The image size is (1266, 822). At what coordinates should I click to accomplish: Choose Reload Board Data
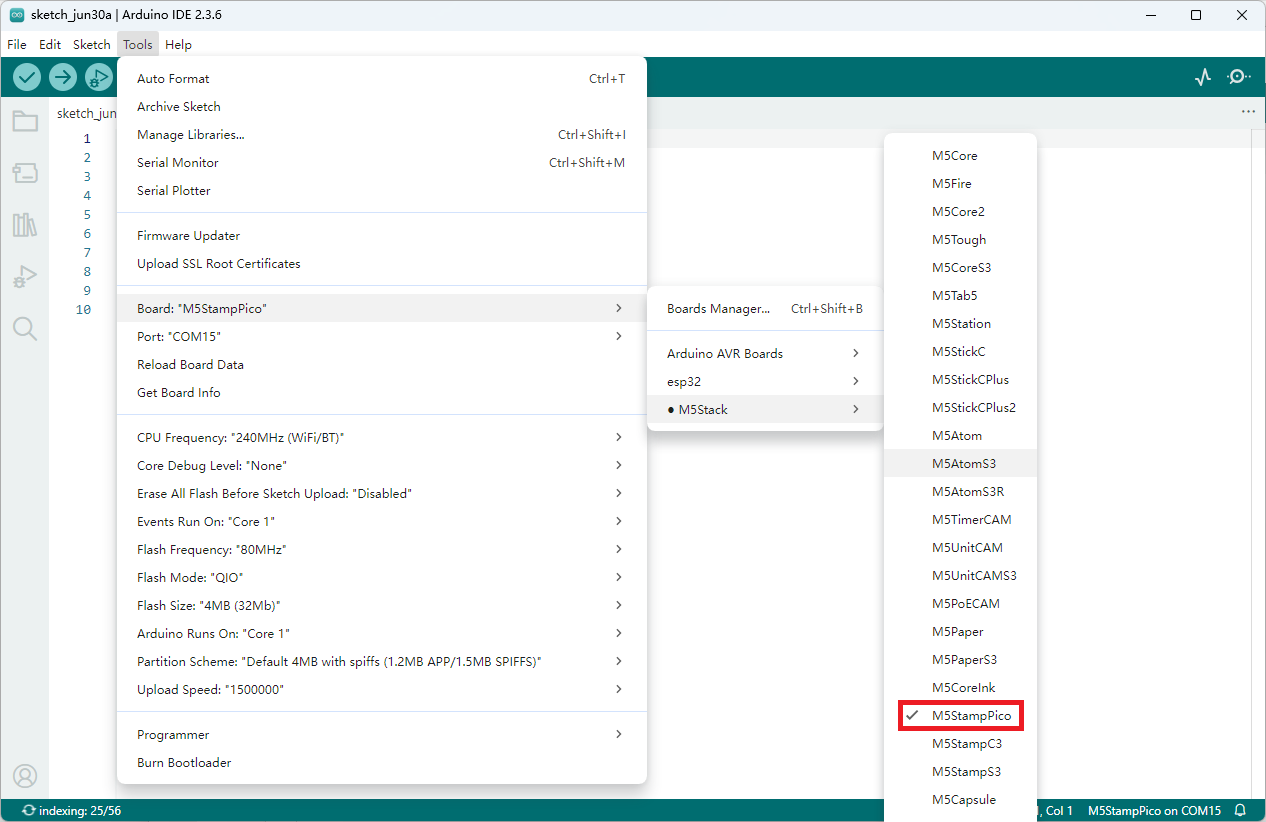coord(382,364)
